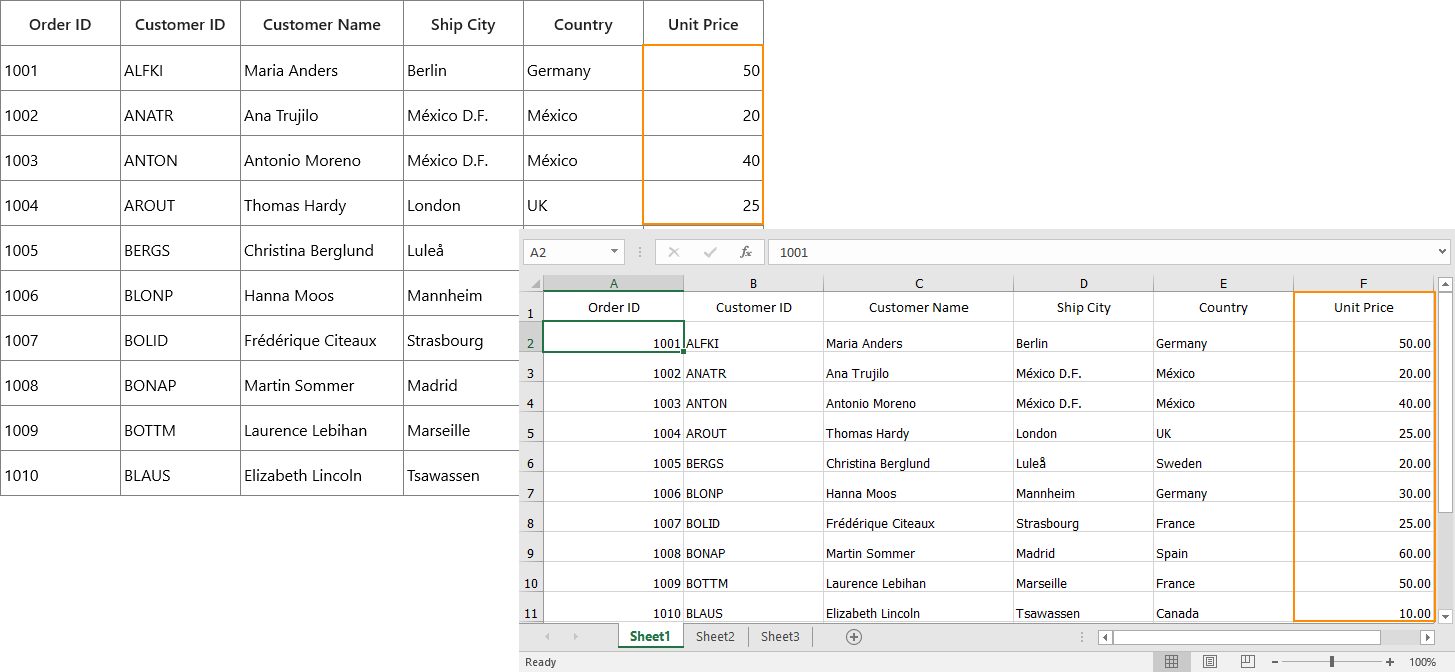Click the zoom in plus icon
The height and width of the screenshot is (672, 1455).
1390,662
